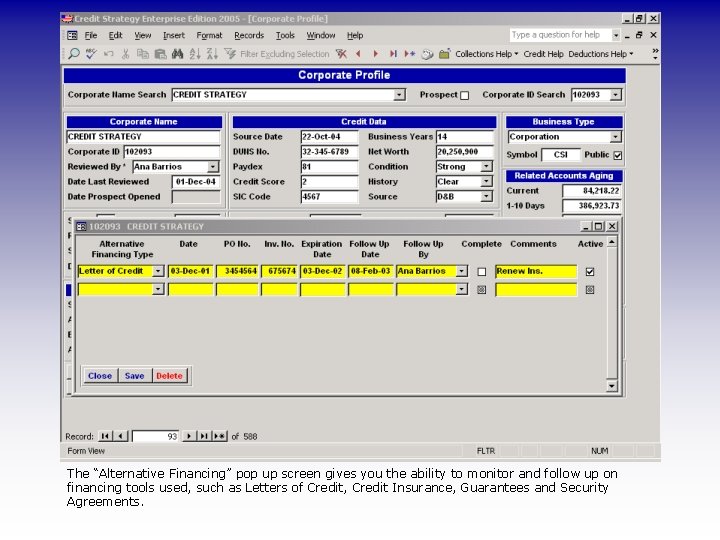Open Reviewed By dropdown
This screenshot has height=540, width=720.
(213, 167)
